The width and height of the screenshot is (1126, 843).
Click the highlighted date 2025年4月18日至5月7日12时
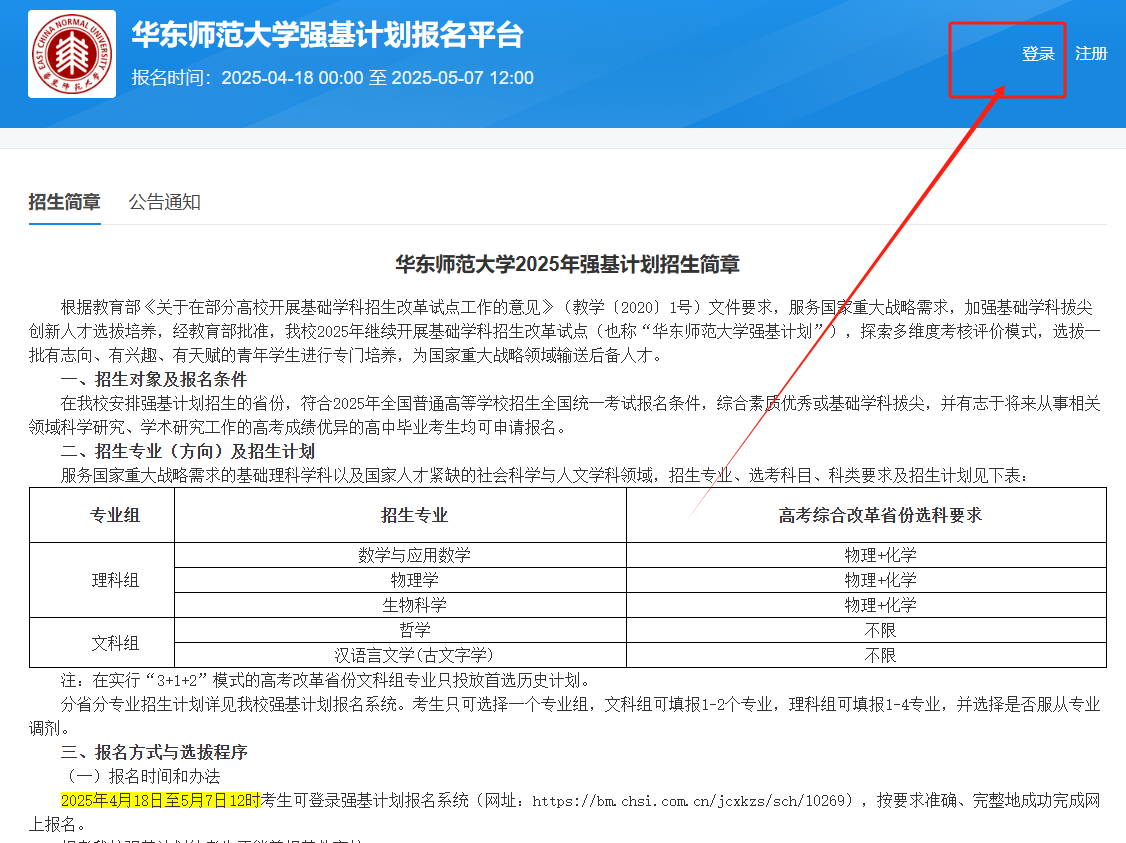[160, 800]
